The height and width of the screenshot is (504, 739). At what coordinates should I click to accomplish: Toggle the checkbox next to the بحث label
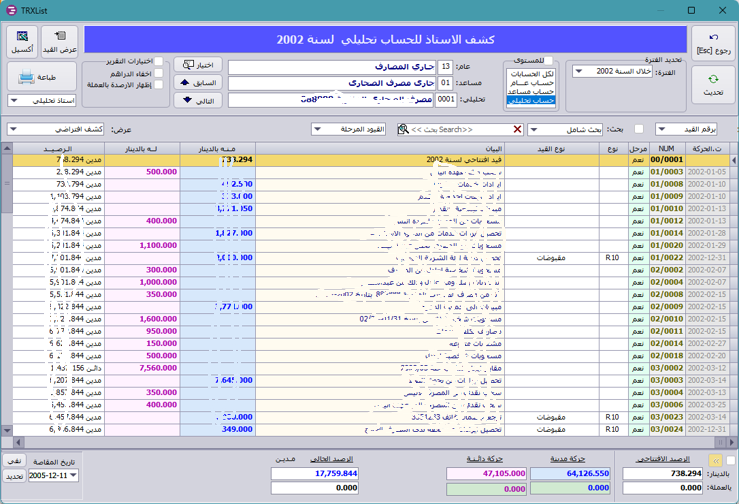pos(639,129)
